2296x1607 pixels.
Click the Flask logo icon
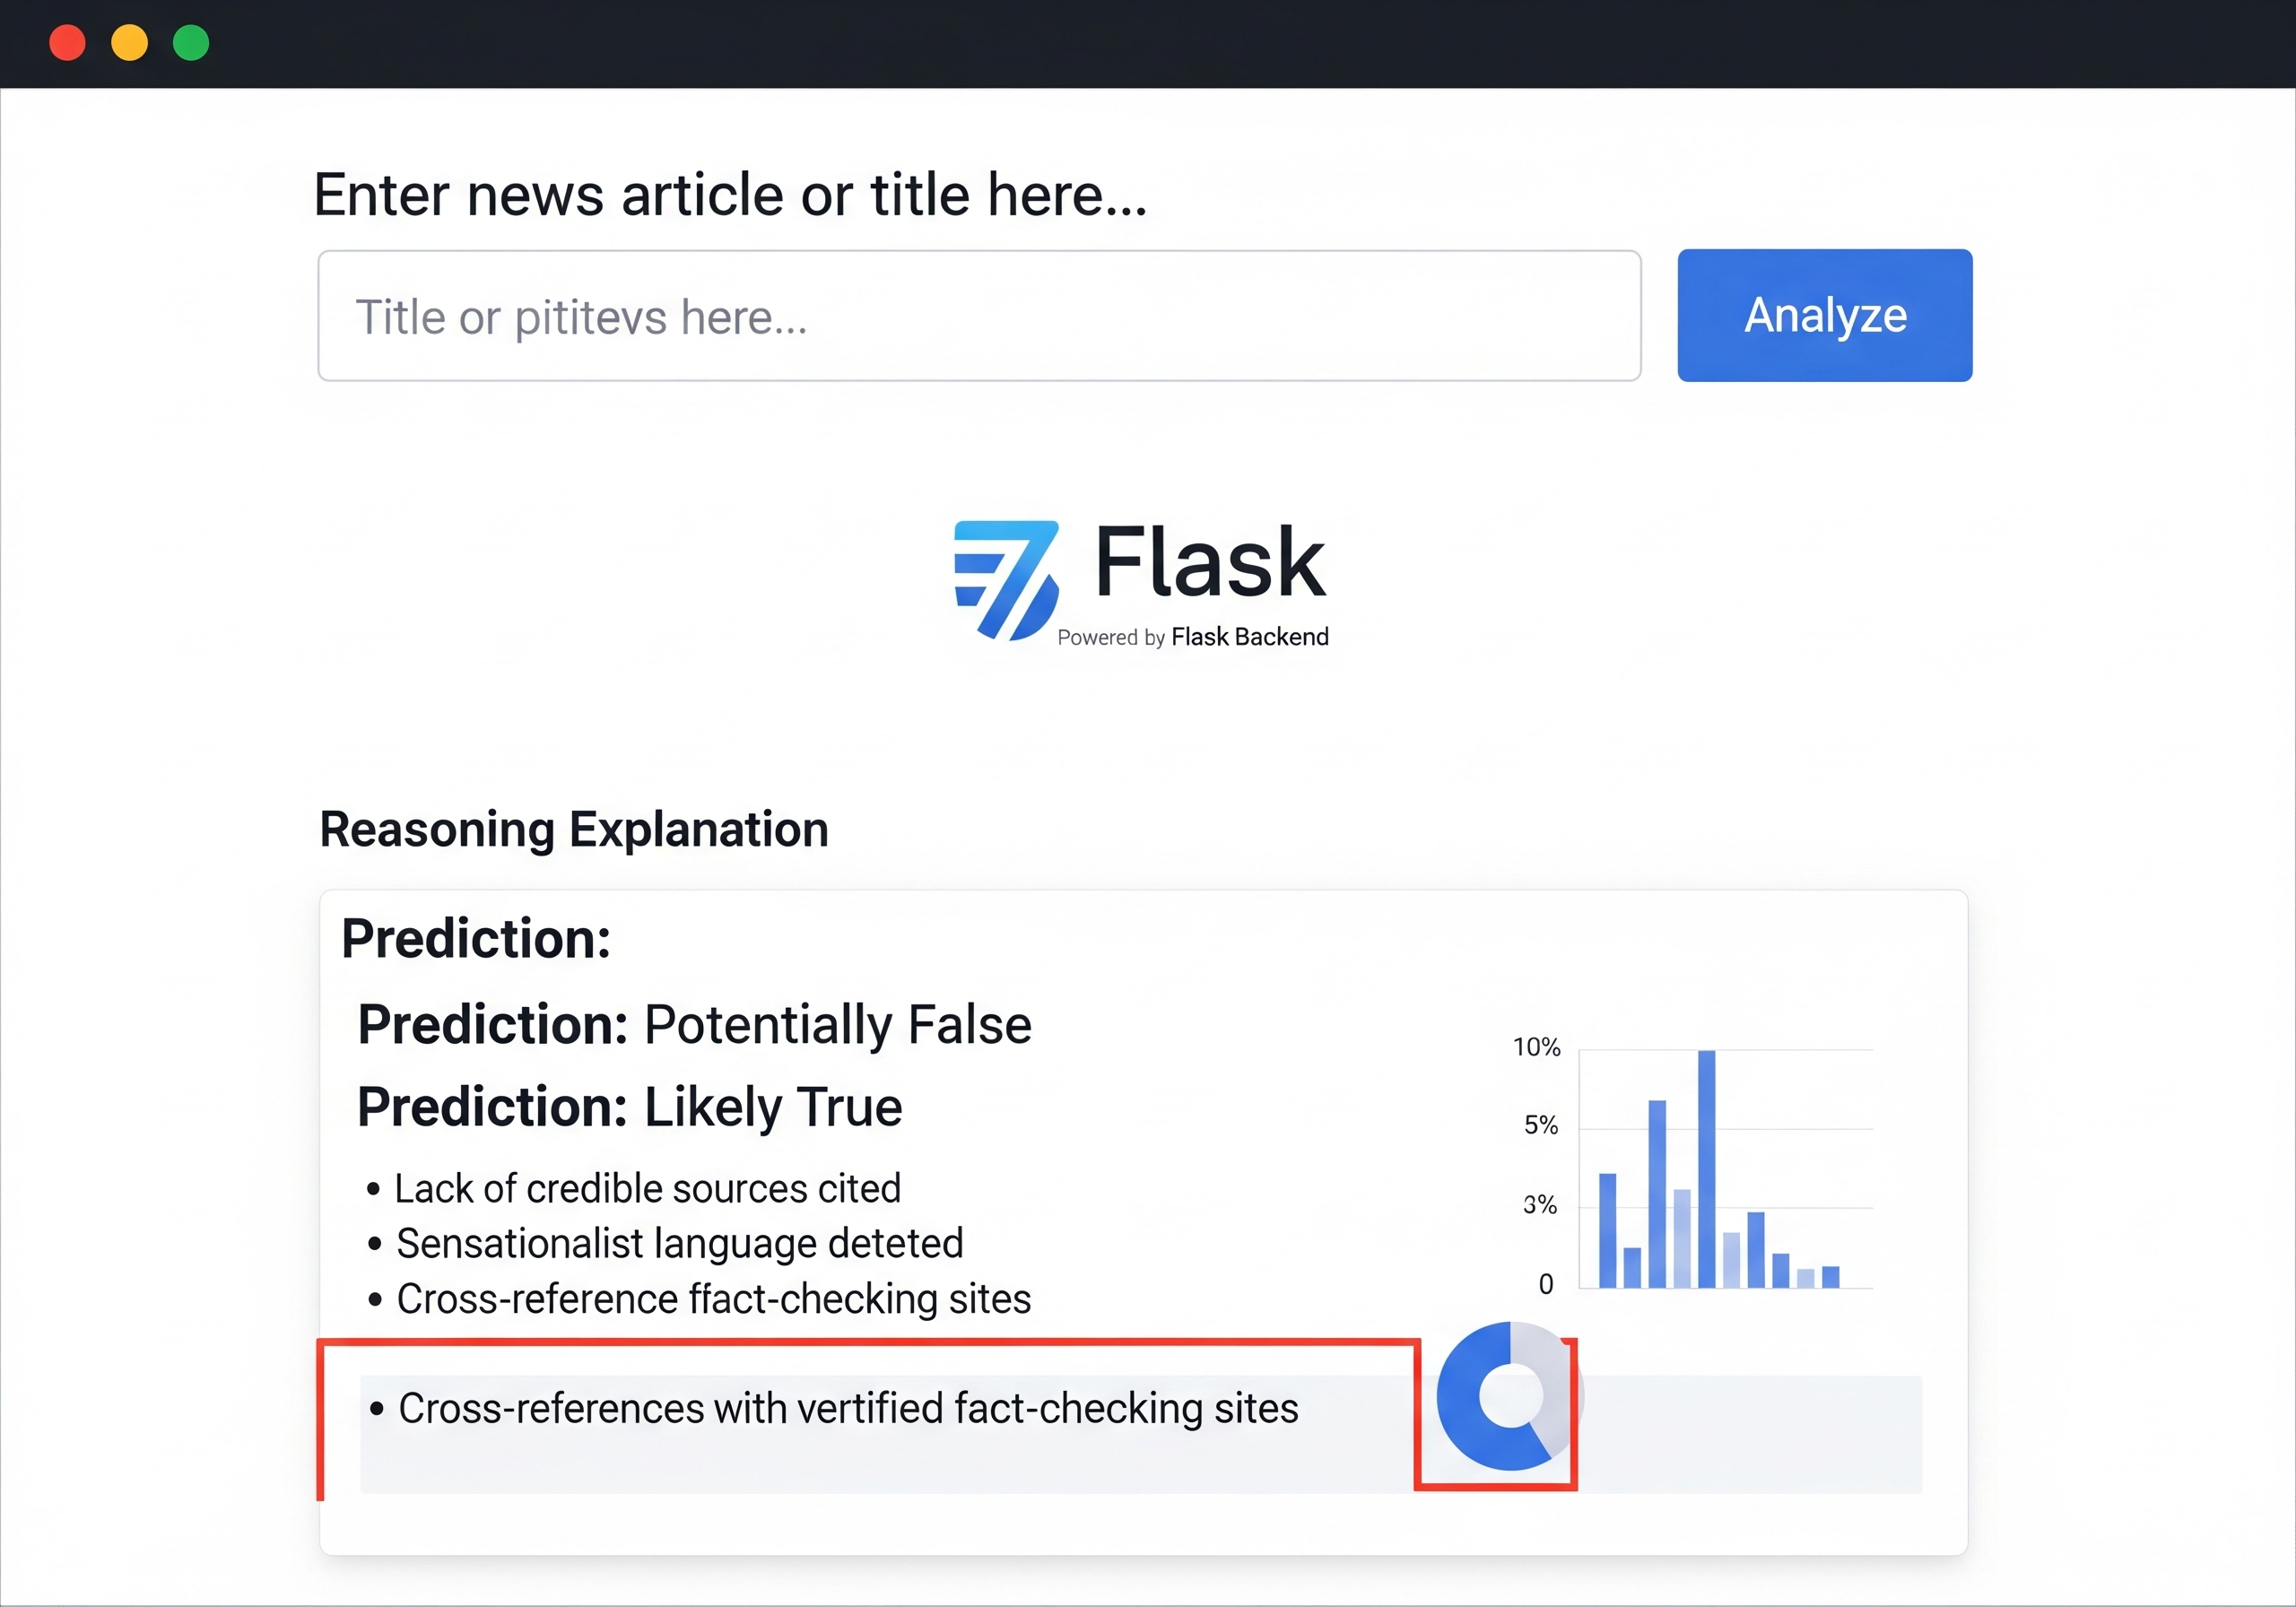click(1005, 579)
